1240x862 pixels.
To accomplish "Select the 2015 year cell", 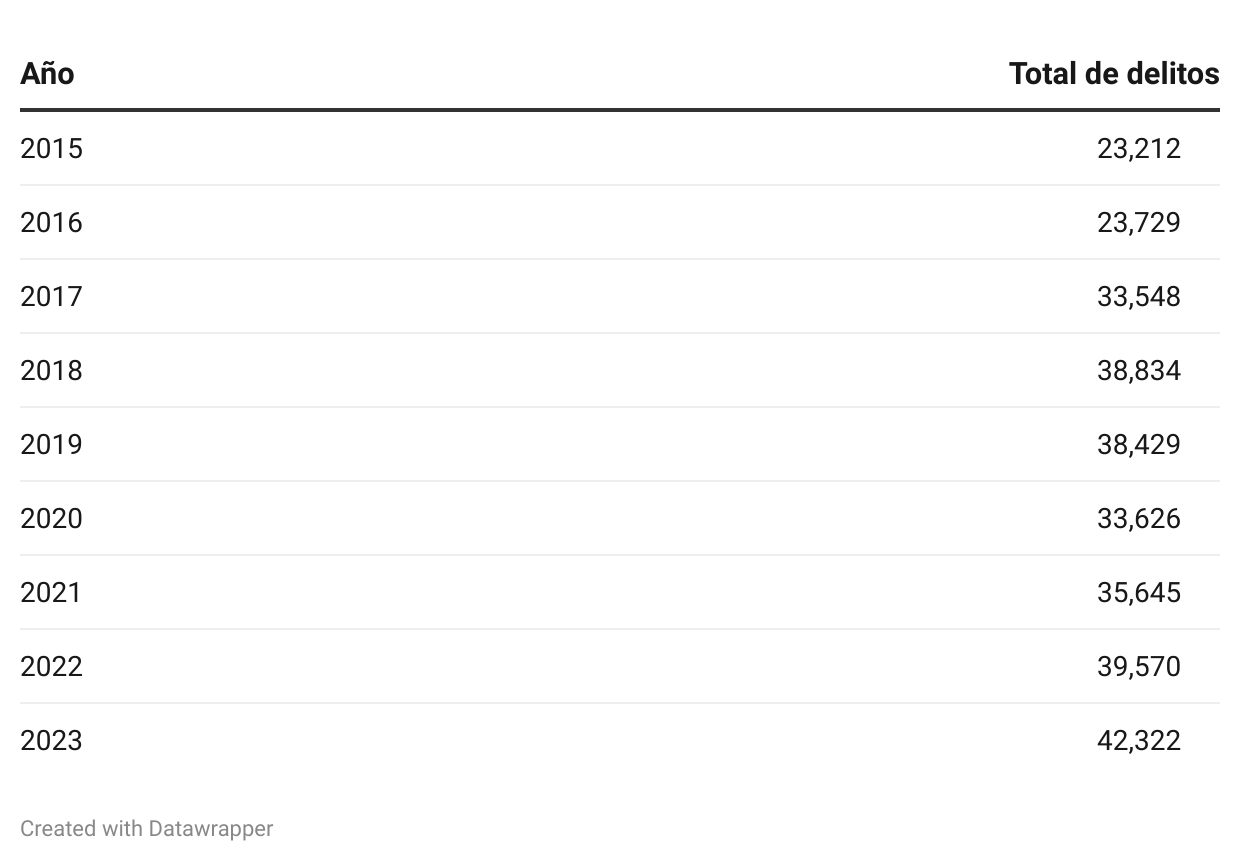I will [51, 149].
